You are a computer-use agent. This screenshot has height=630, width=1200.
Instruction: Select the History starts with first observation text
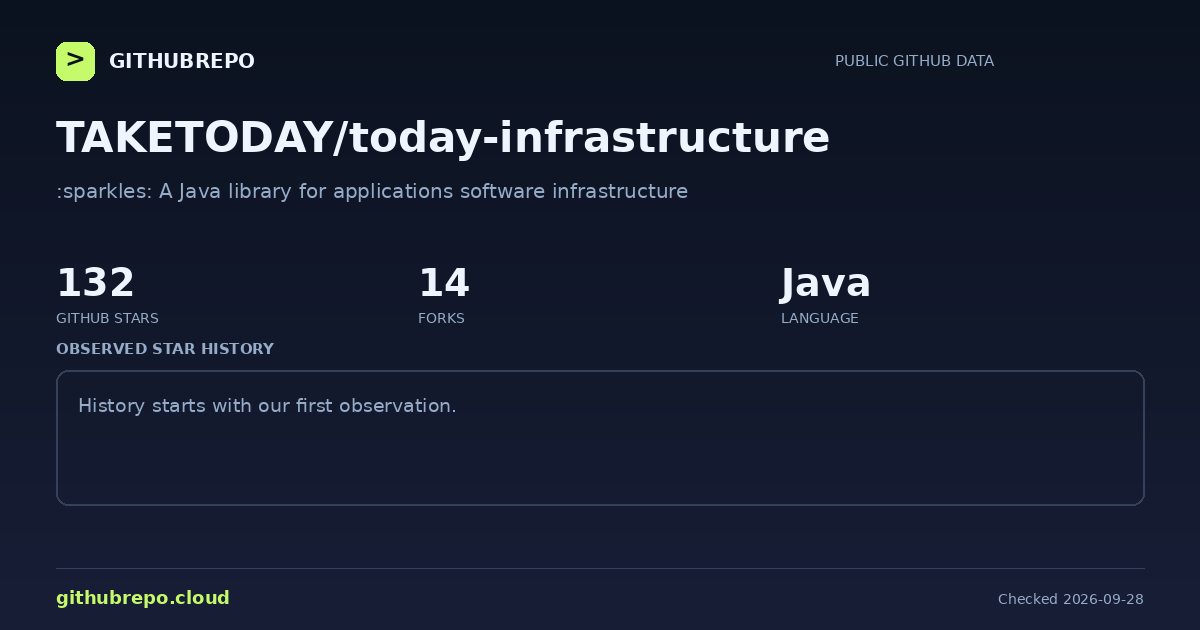click(267, 406)
